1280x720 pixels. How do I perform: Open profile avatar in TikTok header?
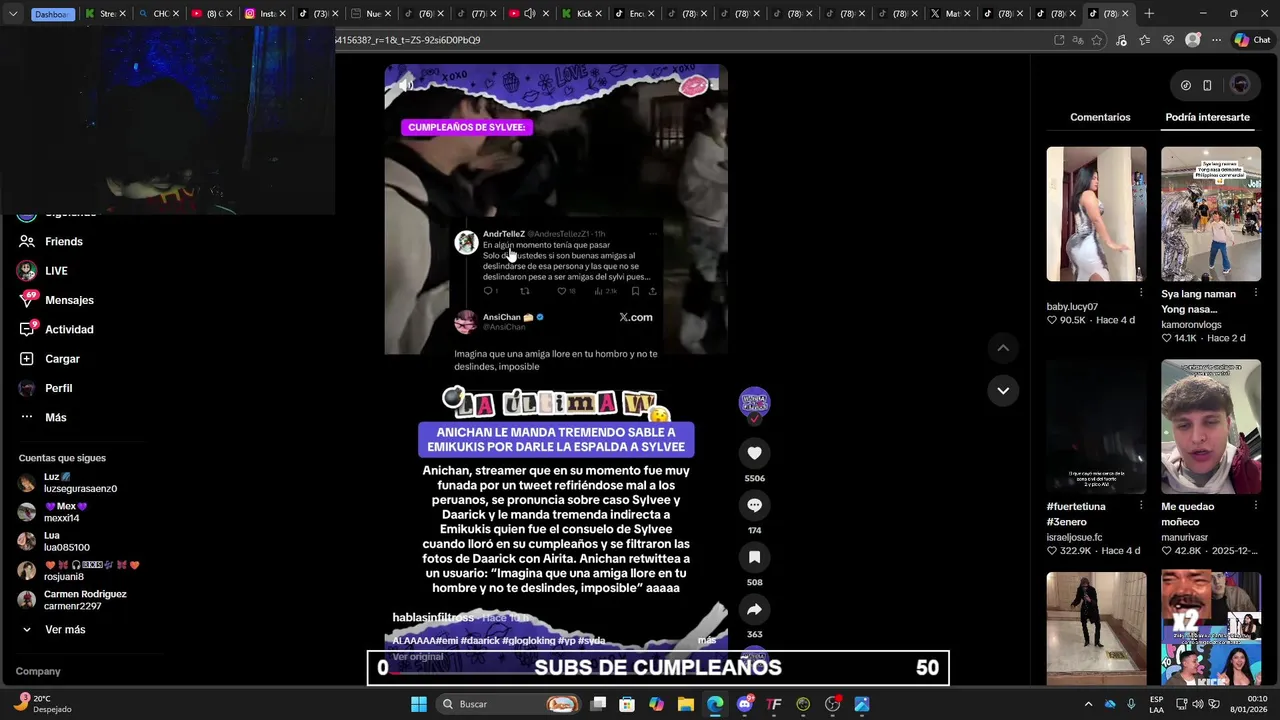(x=1240, y=85)
